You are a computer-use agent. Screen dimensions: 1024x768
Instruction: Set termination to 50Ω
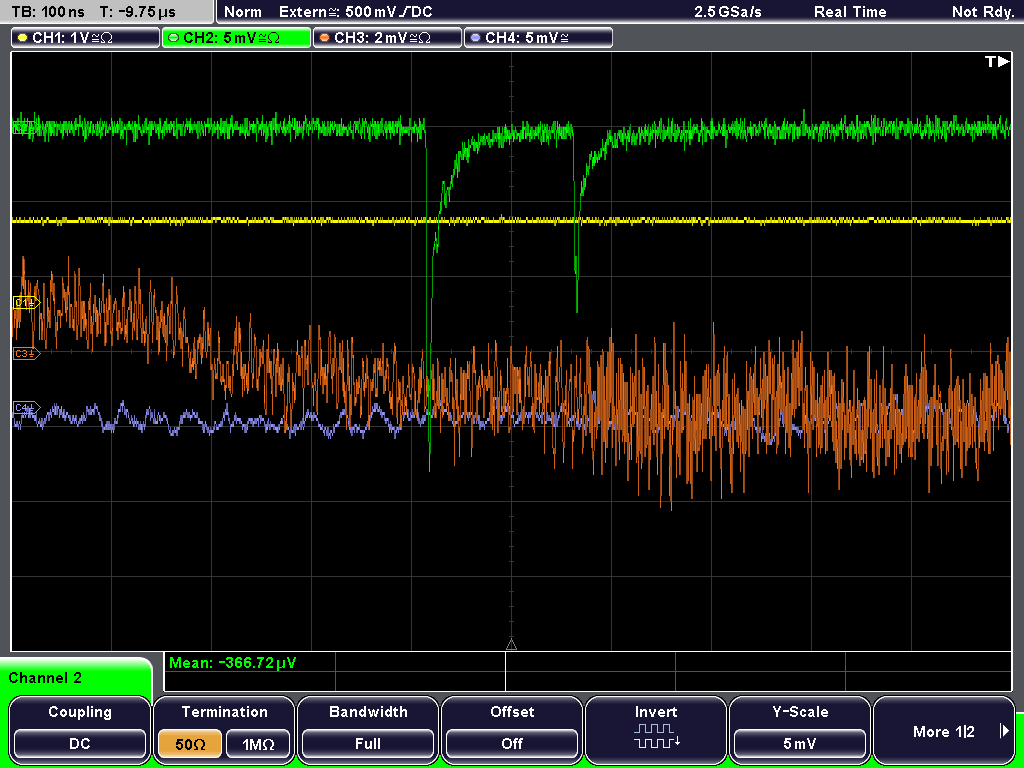pyautogui.click(x=190, y=744)
